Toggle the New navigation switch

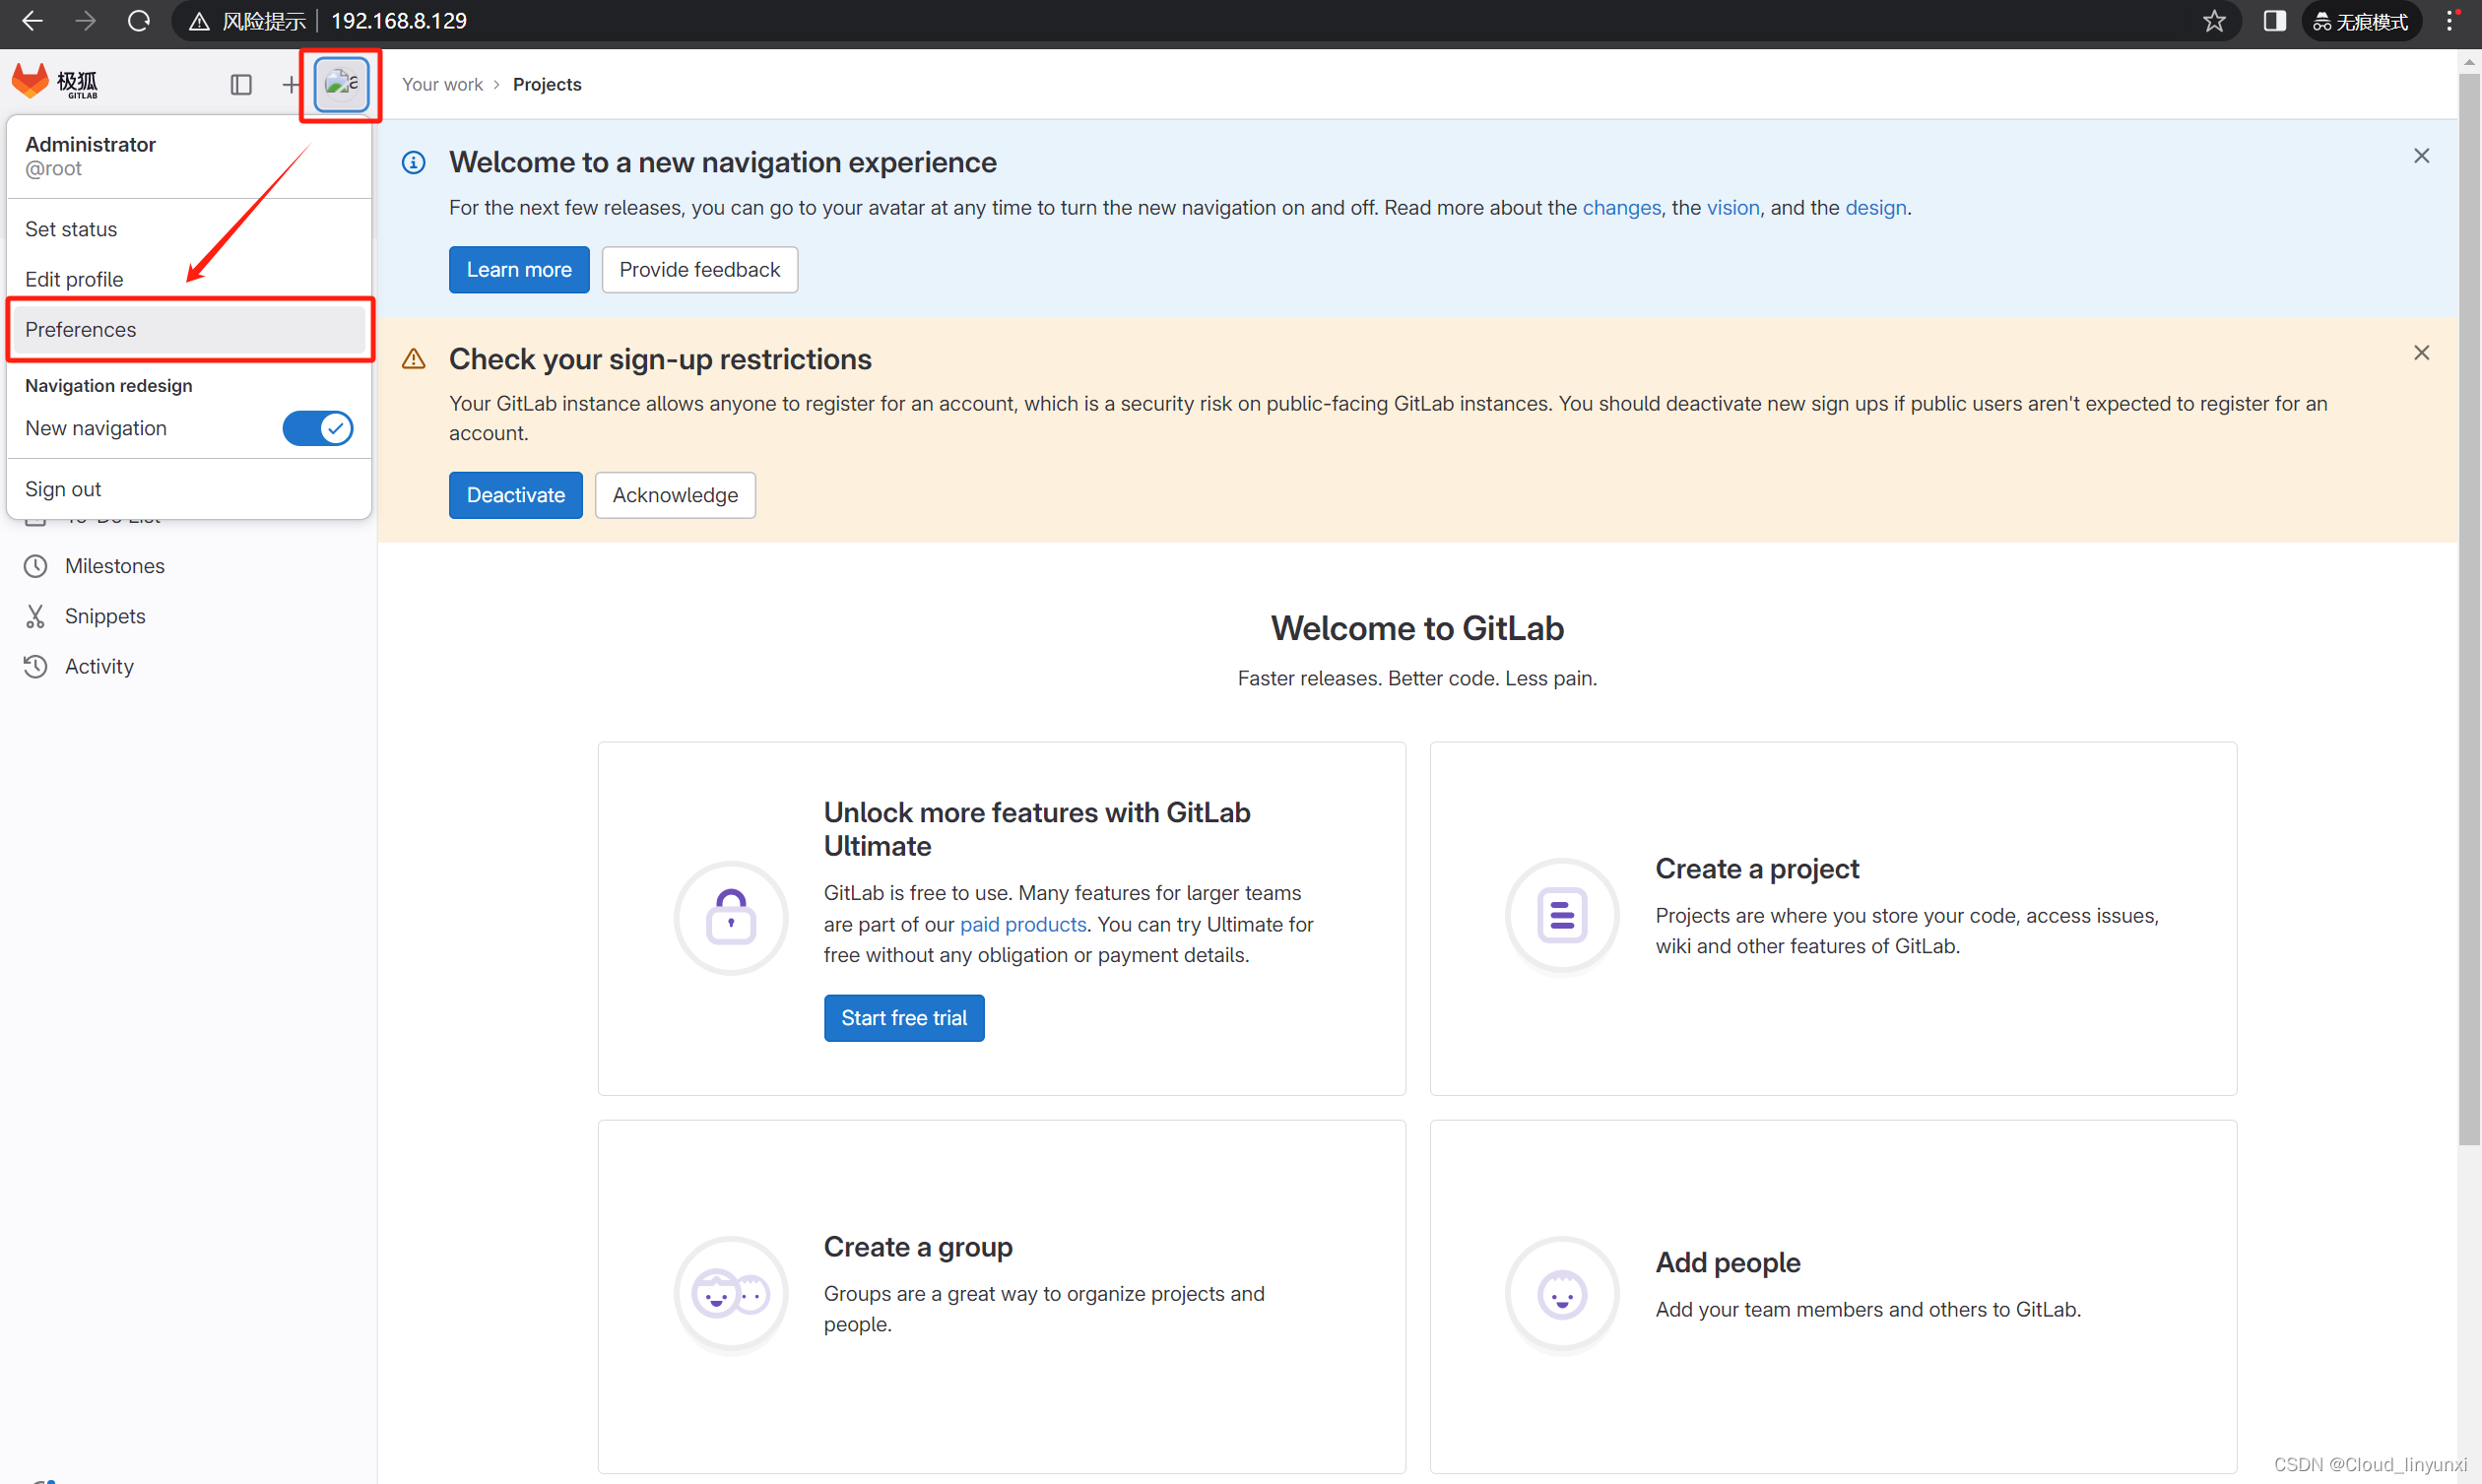(x=317, y=428)
